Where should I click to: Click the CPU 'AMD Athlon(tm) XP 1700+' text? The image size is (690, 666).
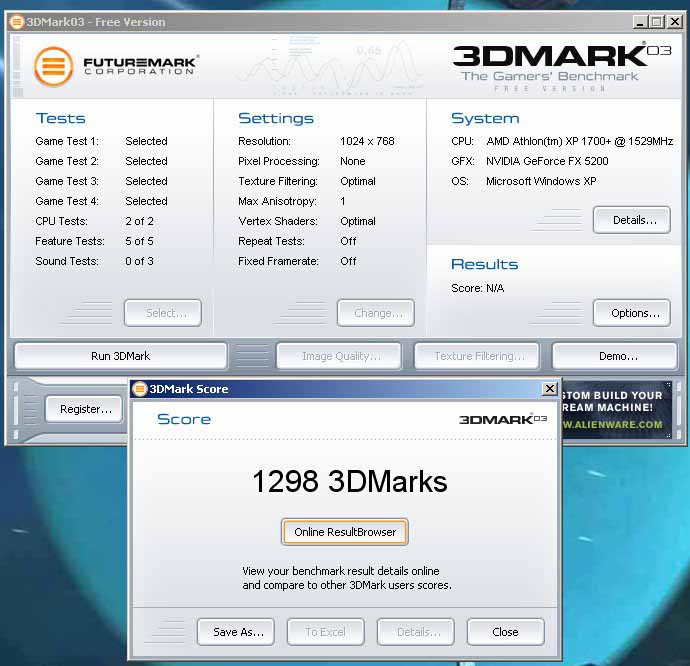549,141
